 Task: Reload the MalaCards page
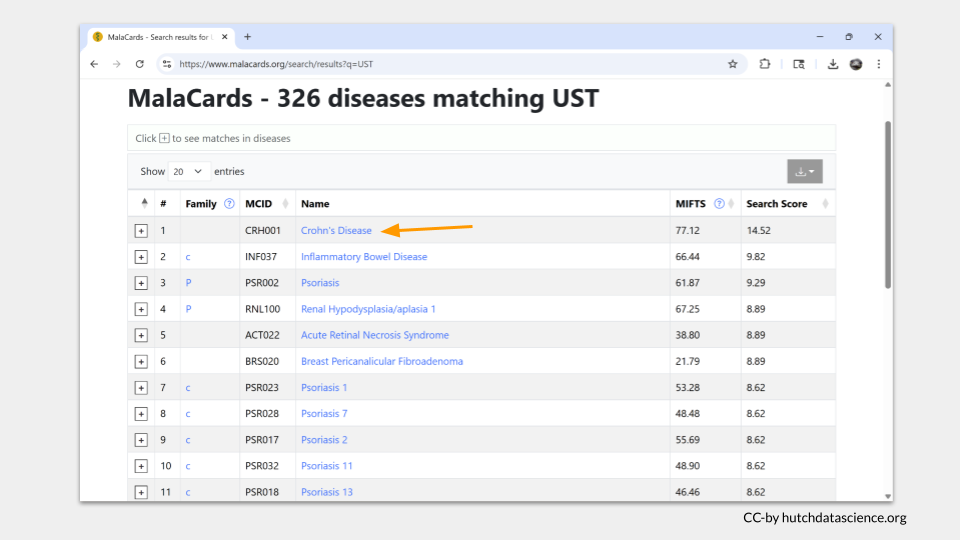click(140, 64)
